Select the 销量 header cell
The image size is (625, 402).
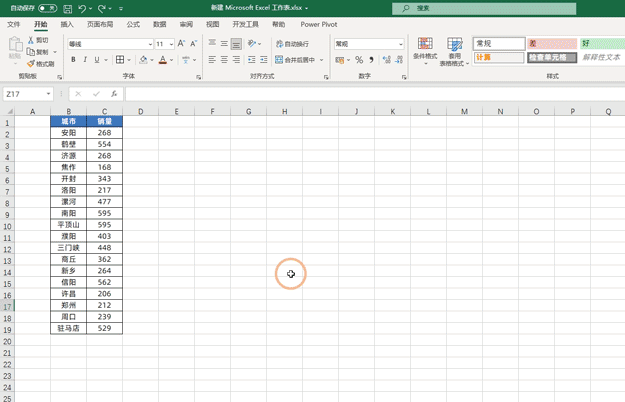(104, 121)
